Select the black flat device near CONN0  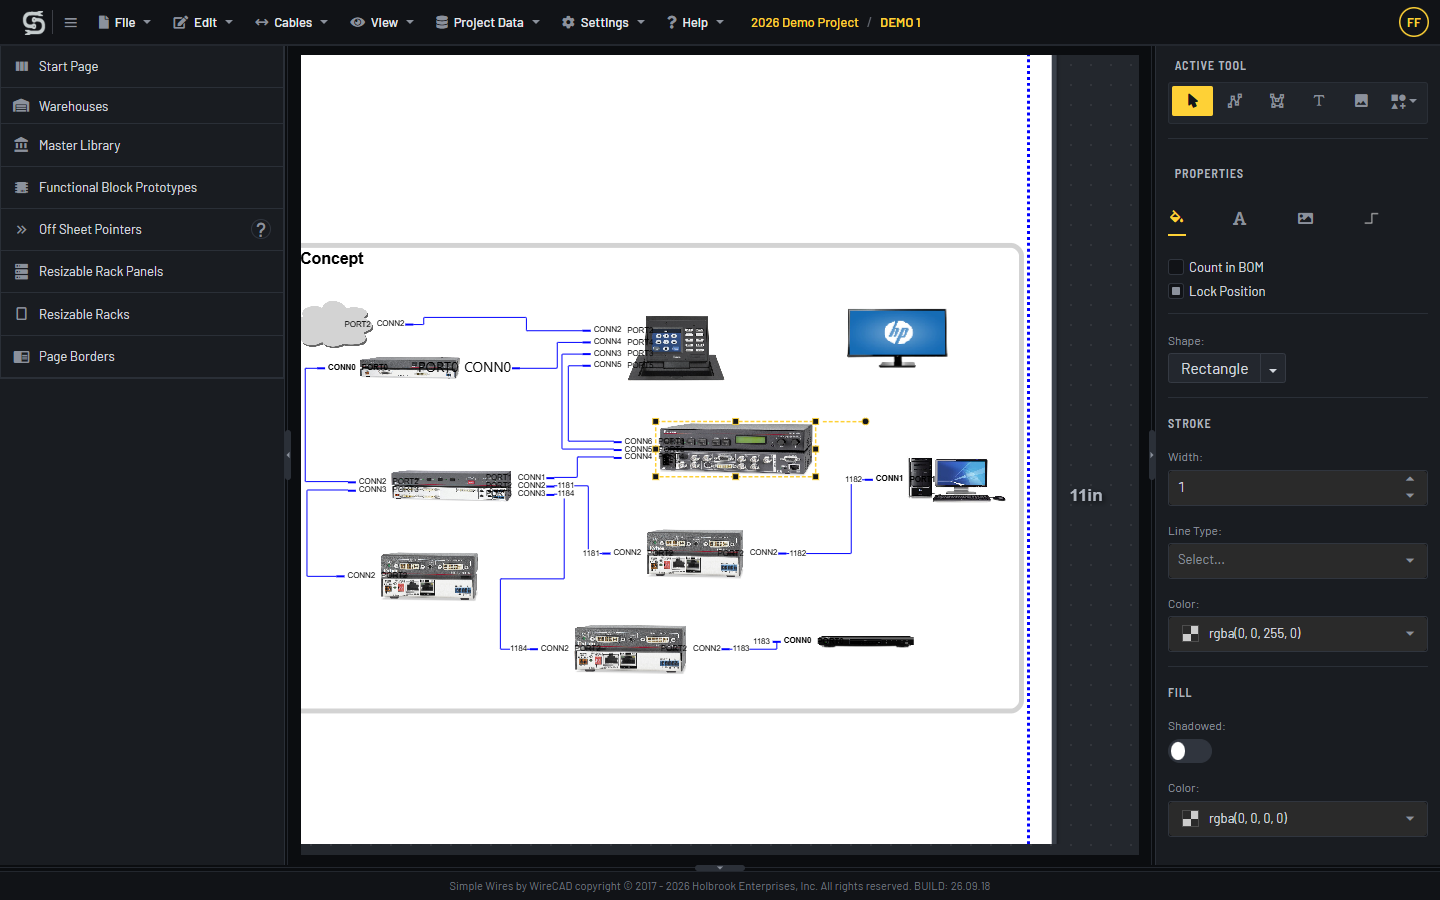(866, 641)
